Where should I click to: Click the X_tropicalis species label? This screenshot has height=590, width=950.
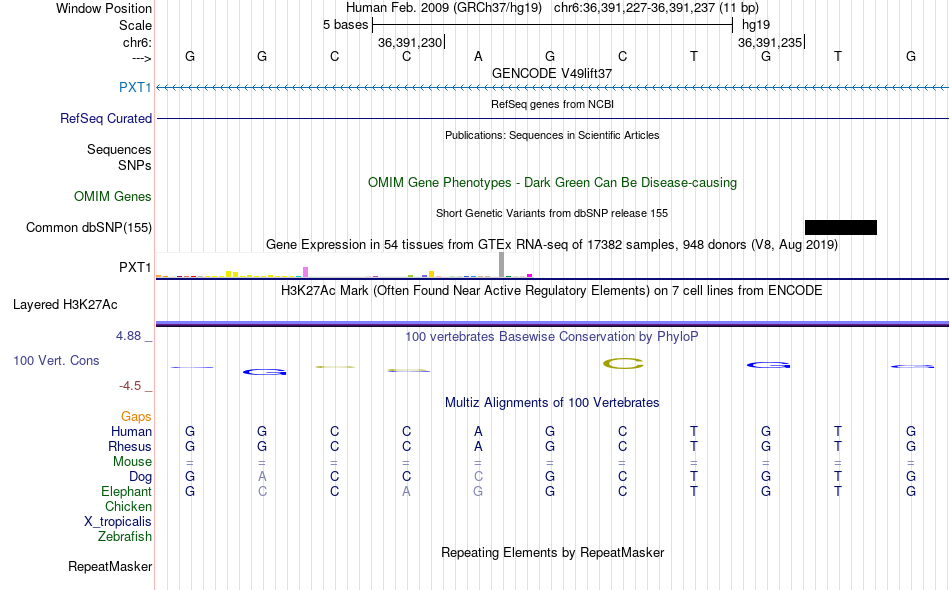coord(118,522)
